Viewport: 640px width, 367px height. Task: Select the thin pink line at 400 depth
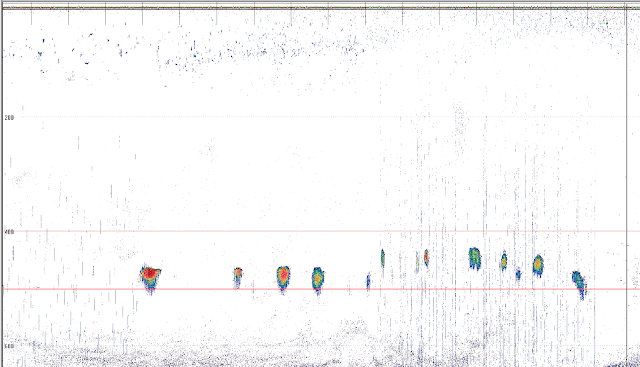321,231
